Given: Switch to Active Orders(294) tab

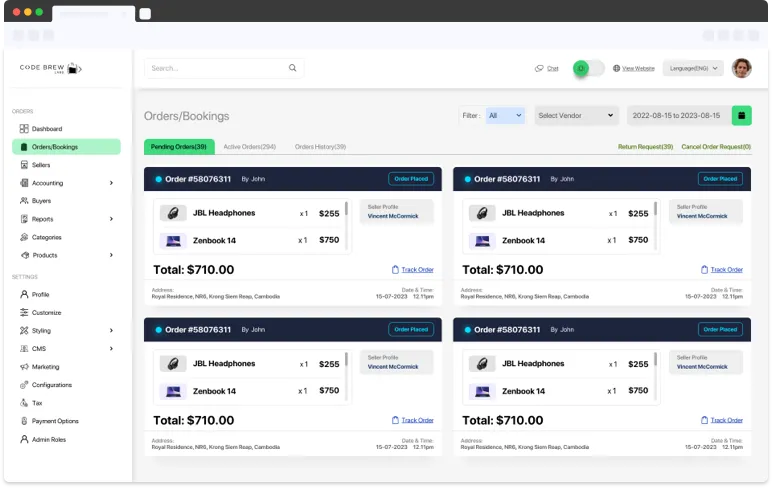Looking at the screenshot, I should coord(249,147).
